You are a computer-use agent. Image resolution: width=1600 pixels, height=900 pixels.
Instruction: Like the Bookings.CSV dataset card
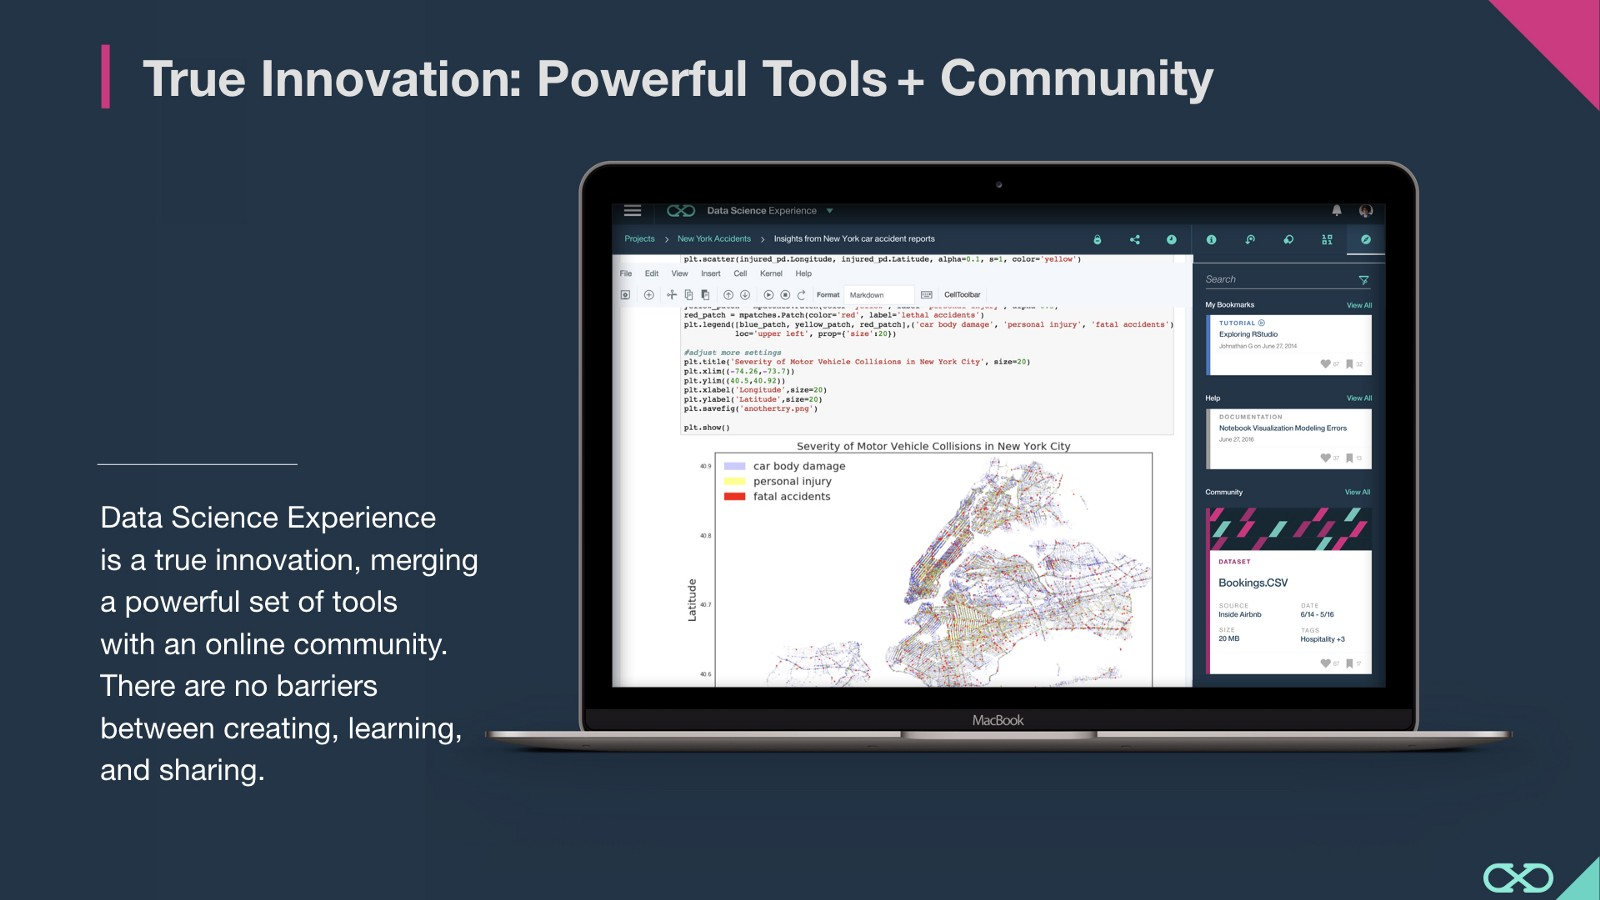pos(1326,663)
